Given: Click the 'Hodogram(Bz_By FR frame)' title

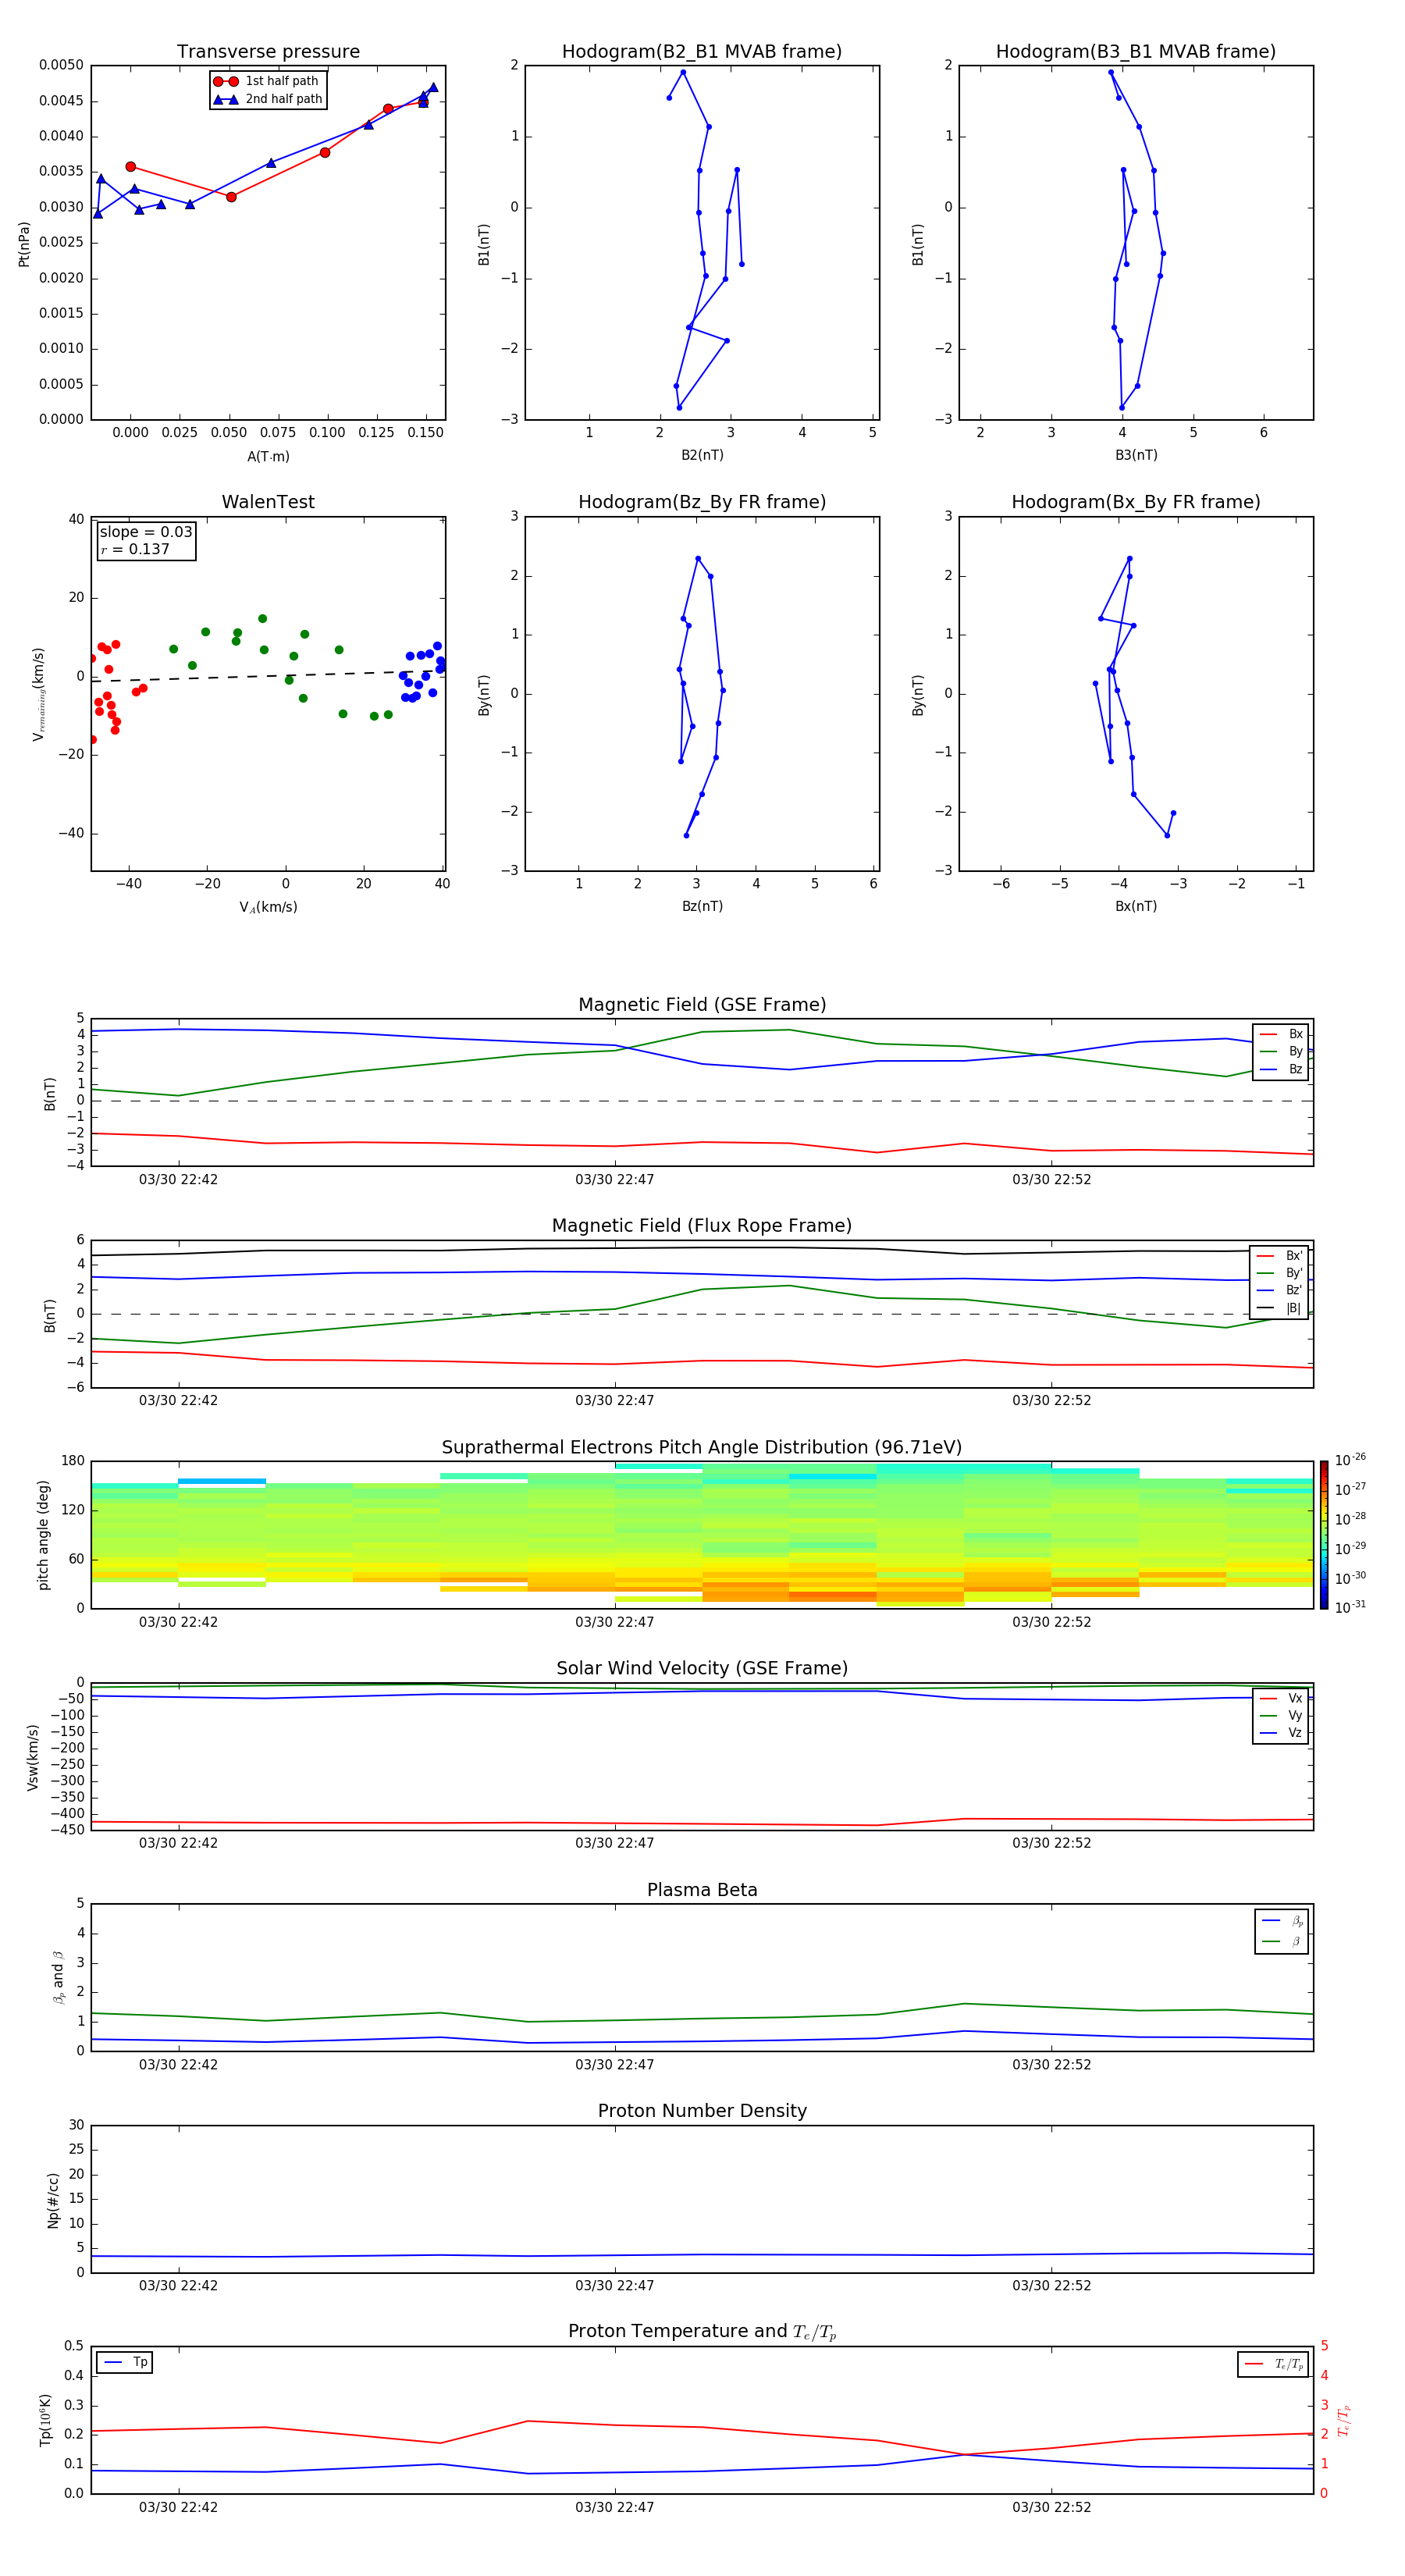Looking at the screenshot, I should [x=702, y=502].
